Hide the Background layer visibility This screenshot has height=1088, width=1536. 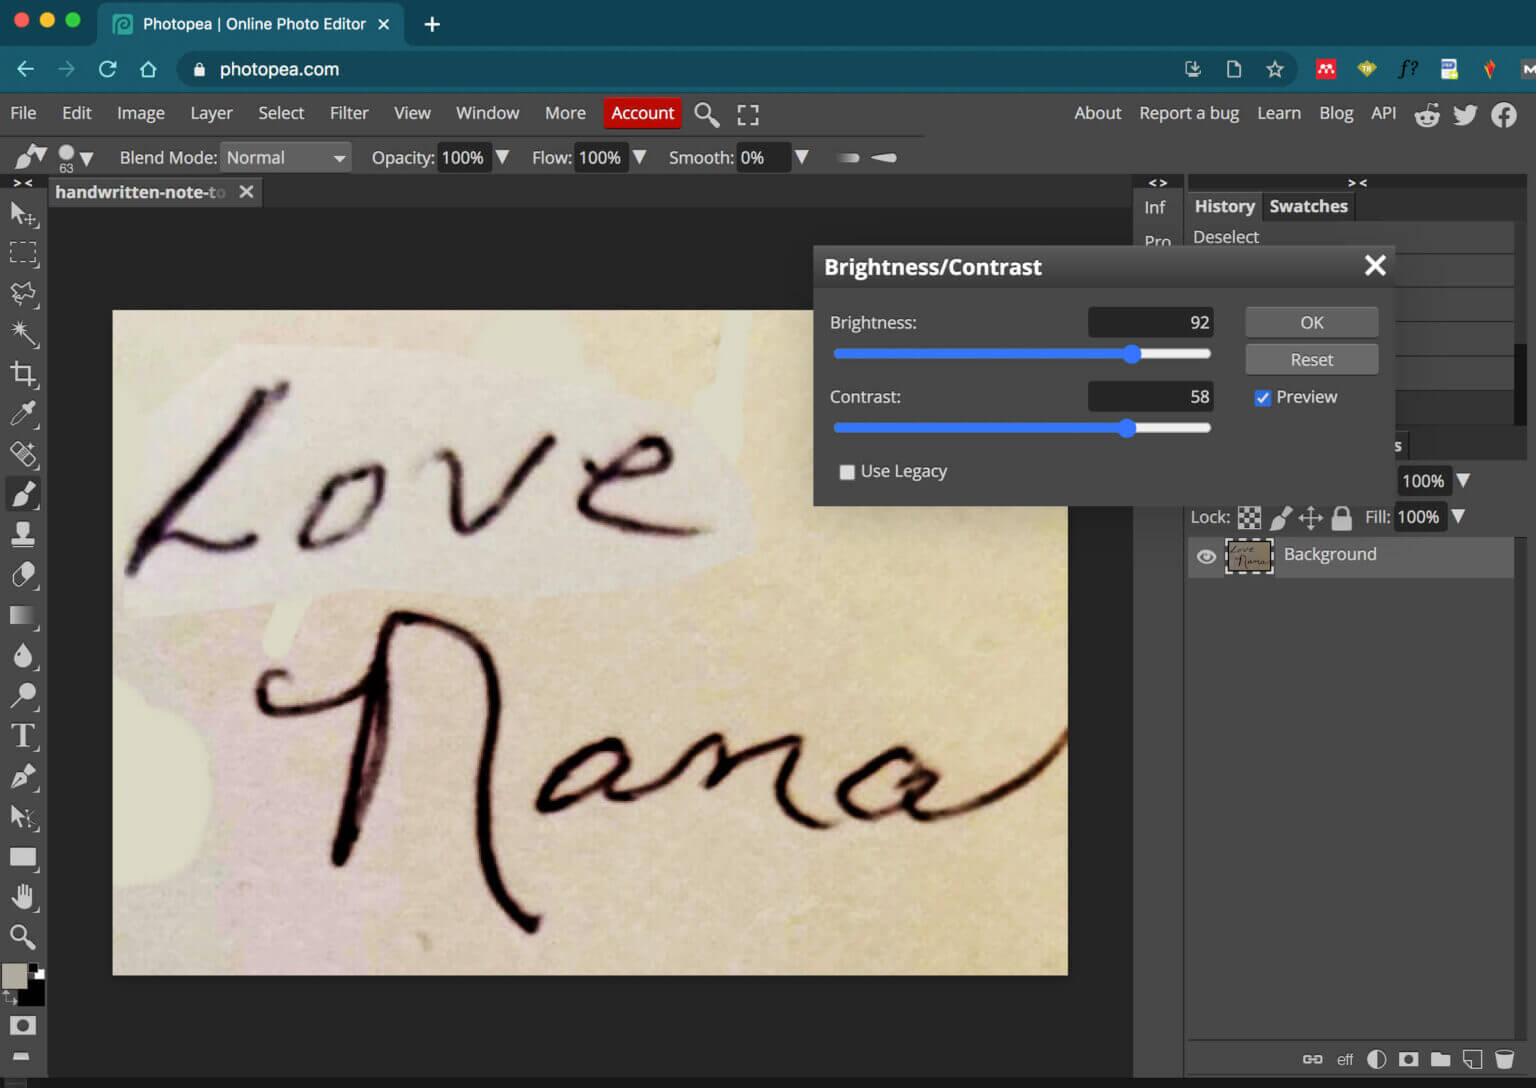coord(1206,556)
